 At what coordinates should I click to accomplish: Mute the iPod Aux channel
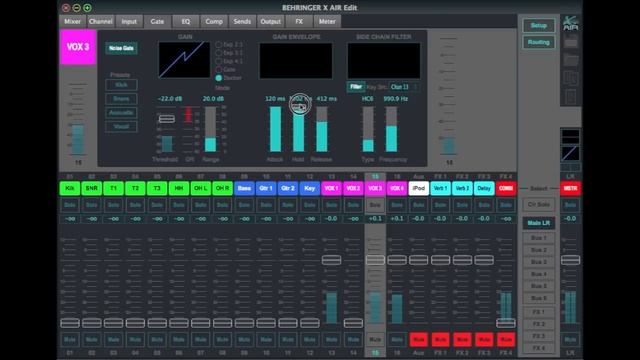click(418, 339)
